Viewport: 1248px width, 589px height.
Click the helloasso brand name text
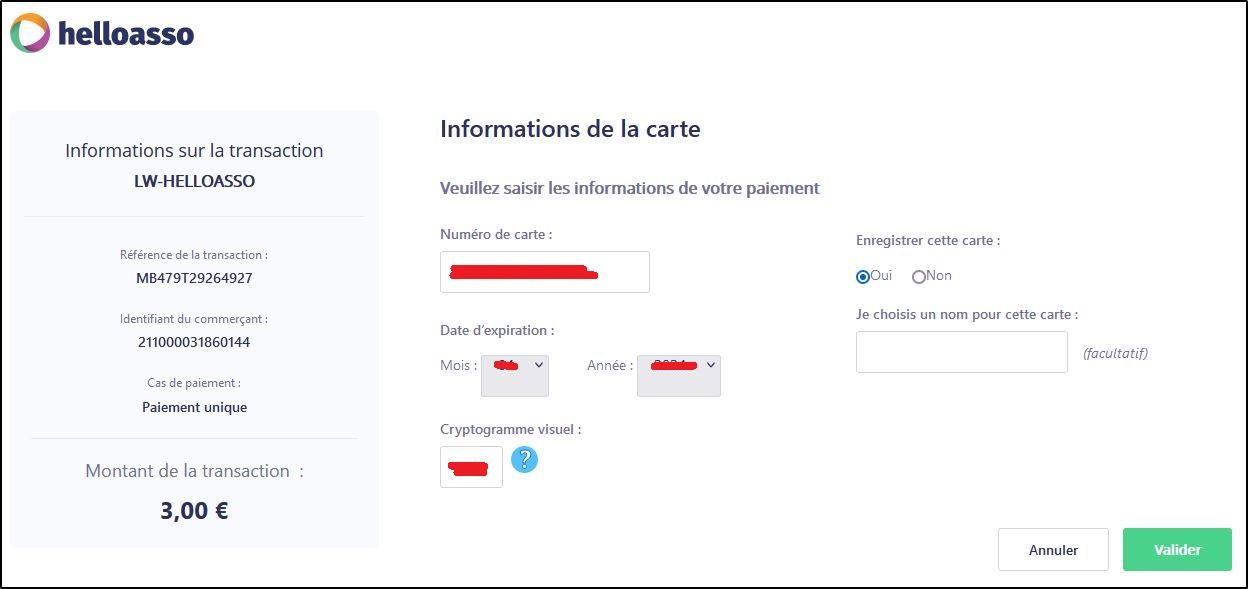pos(126,35)
